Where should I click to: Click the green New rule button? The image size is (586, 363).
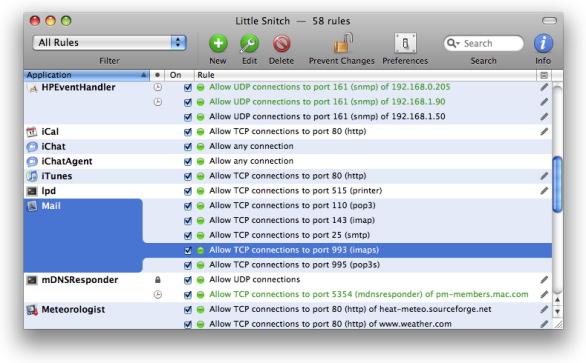pyautogui.click(x=218, y=43)
